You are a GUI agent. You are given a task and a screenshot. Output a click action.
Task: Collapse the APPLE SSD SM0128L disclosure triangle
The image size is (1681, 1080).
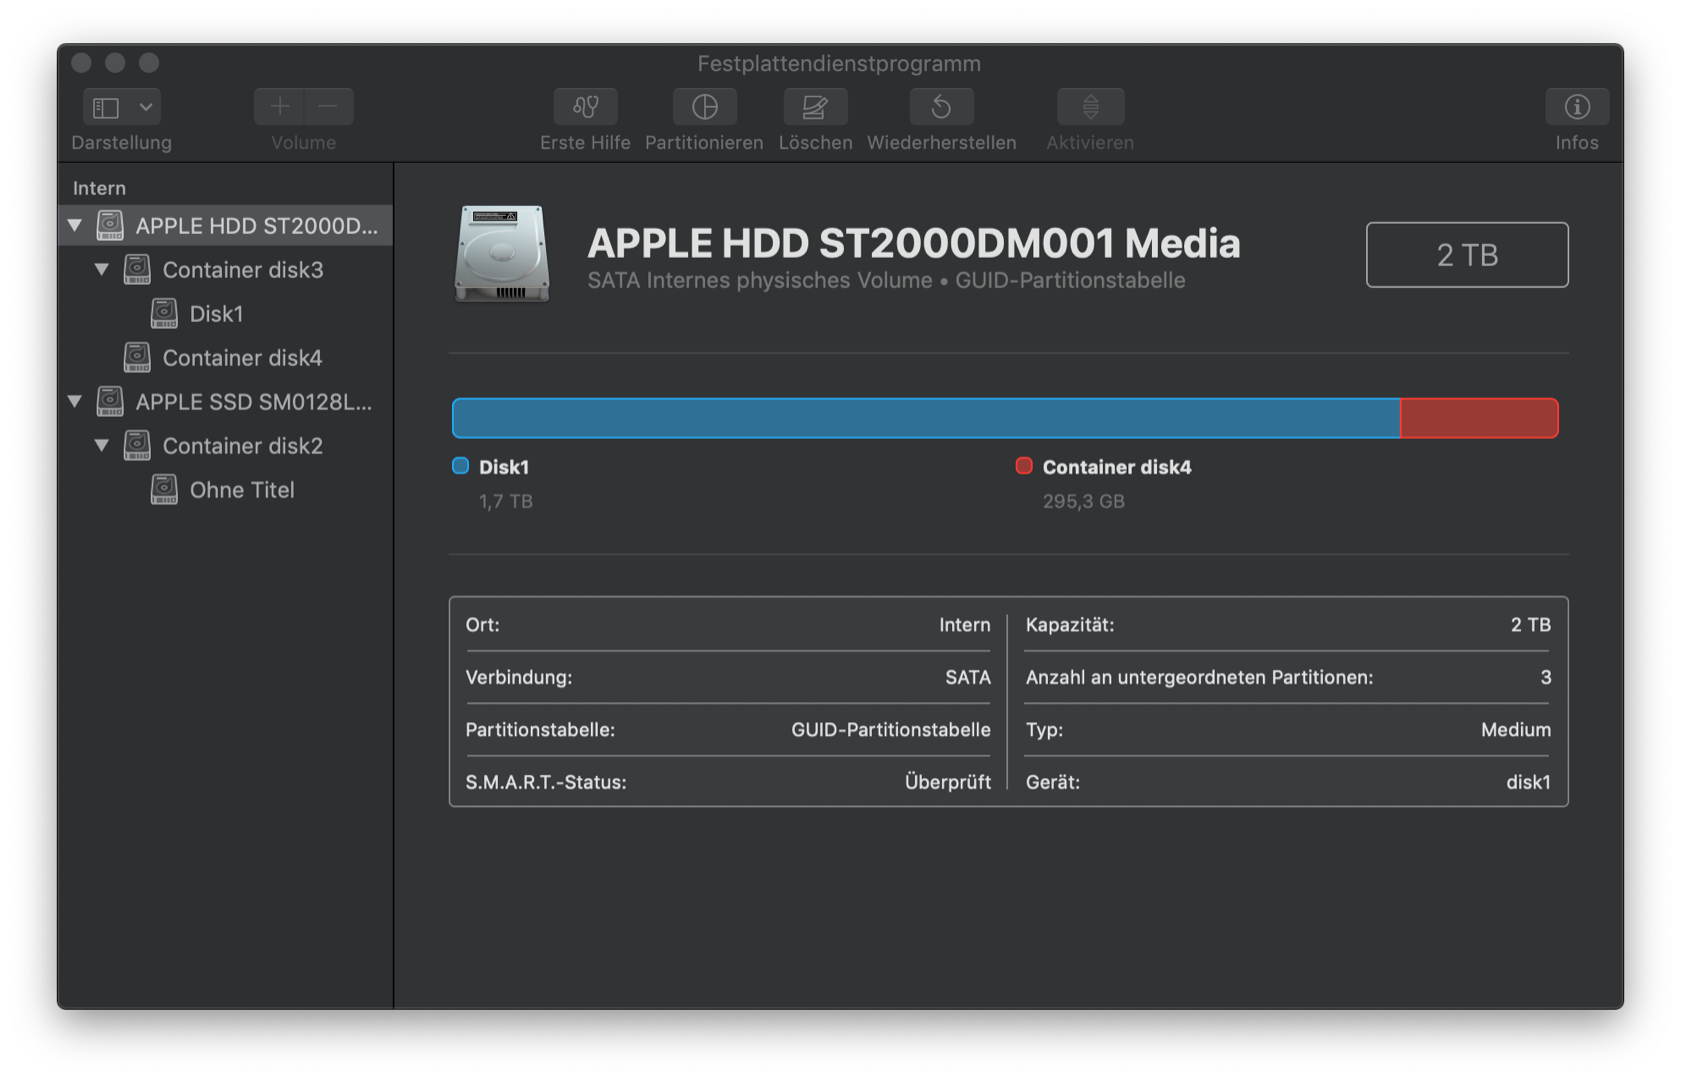tap(75, 402)
